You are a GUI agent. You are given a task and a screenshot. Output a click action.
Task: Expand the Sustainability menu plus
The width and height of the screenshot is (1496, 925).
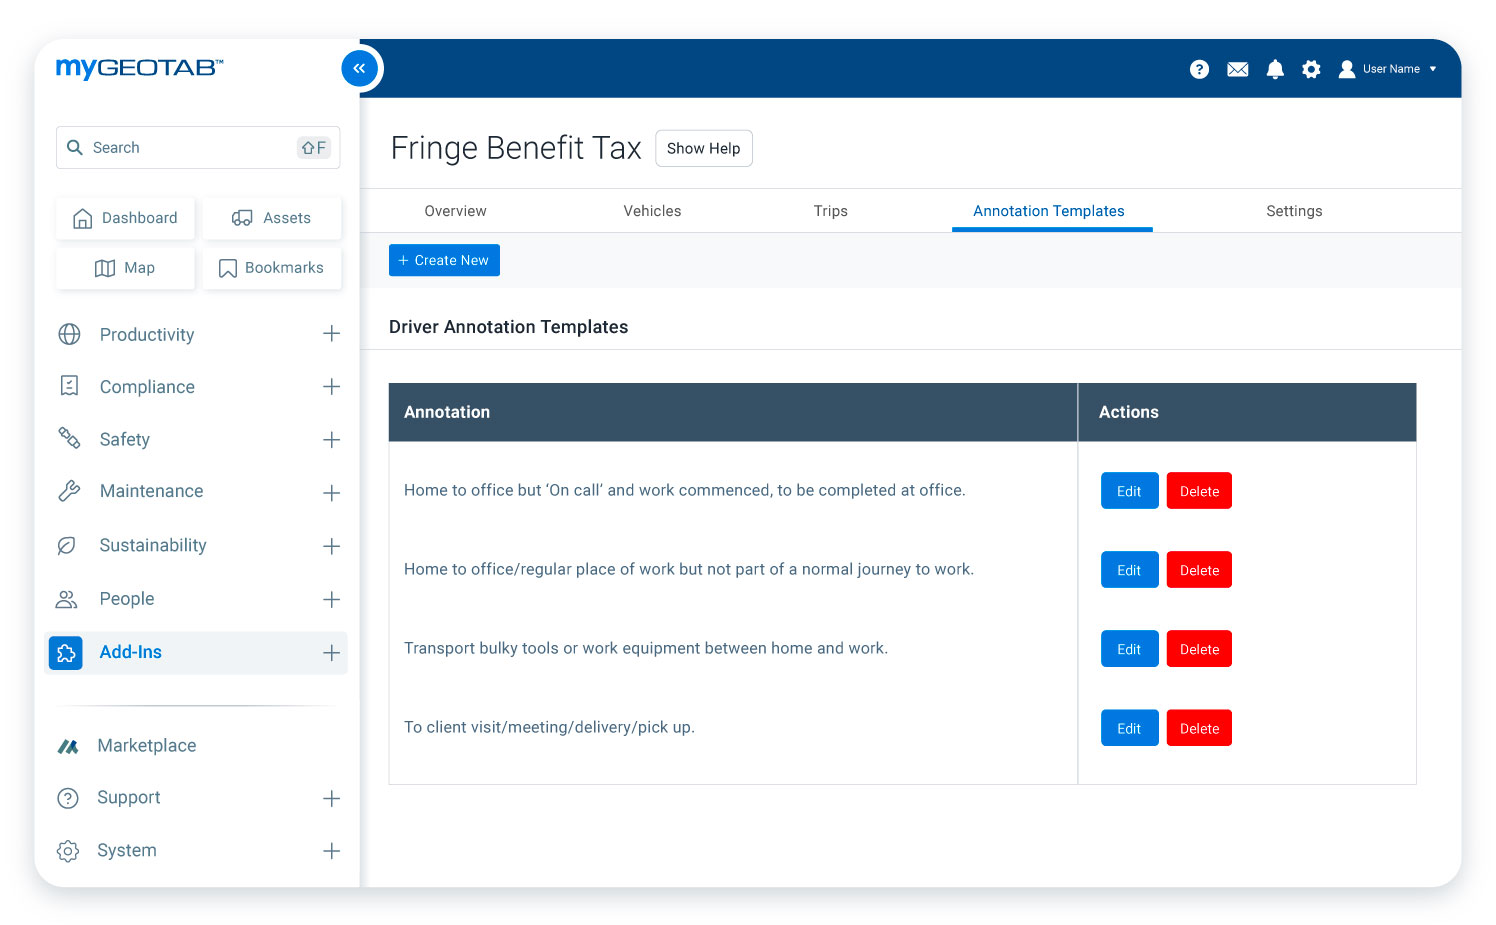coord(332,546)
